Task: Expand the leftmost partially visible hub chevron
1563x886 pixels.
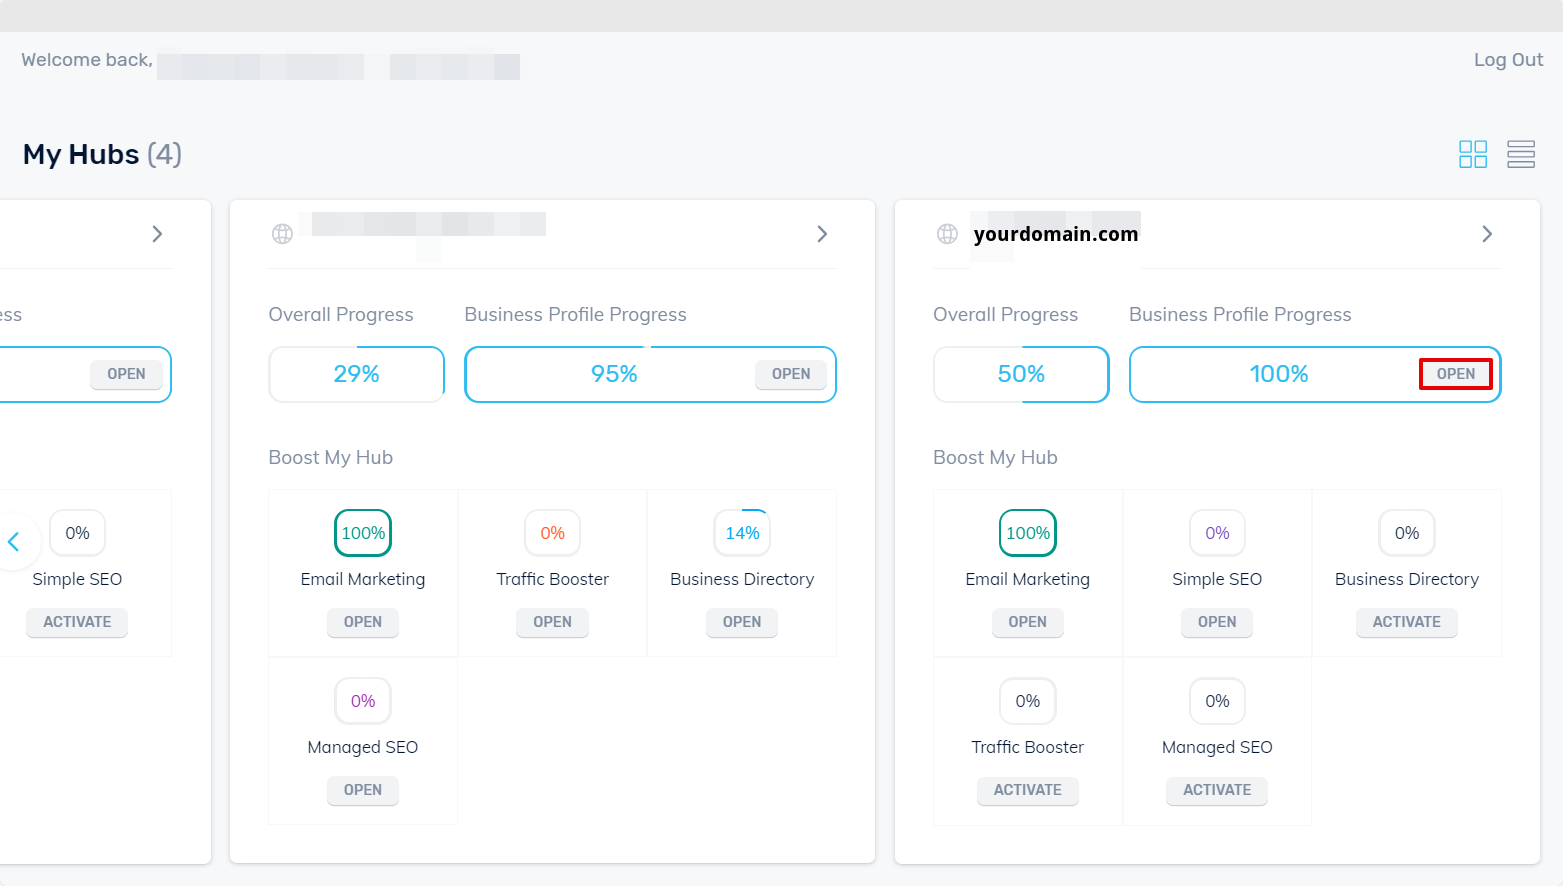Action: pyautogui.click(x=157, y=234)
